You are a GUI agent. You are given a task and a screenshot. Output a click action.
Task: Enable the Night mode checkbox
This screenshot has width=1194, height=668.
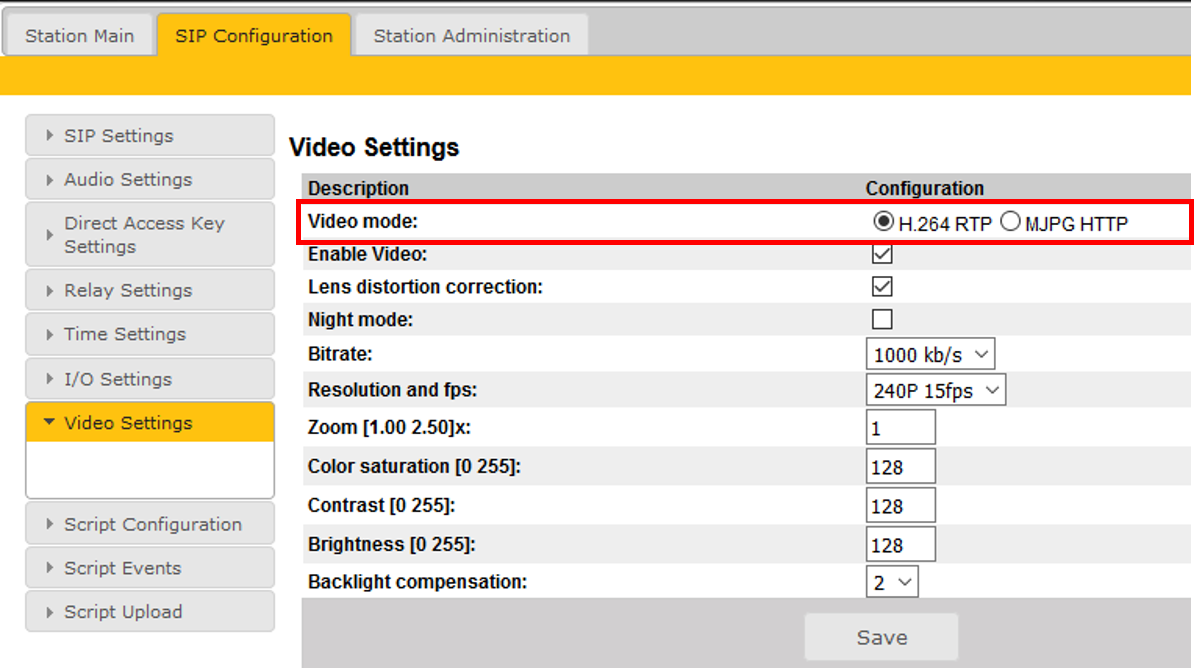coord(882,320)
